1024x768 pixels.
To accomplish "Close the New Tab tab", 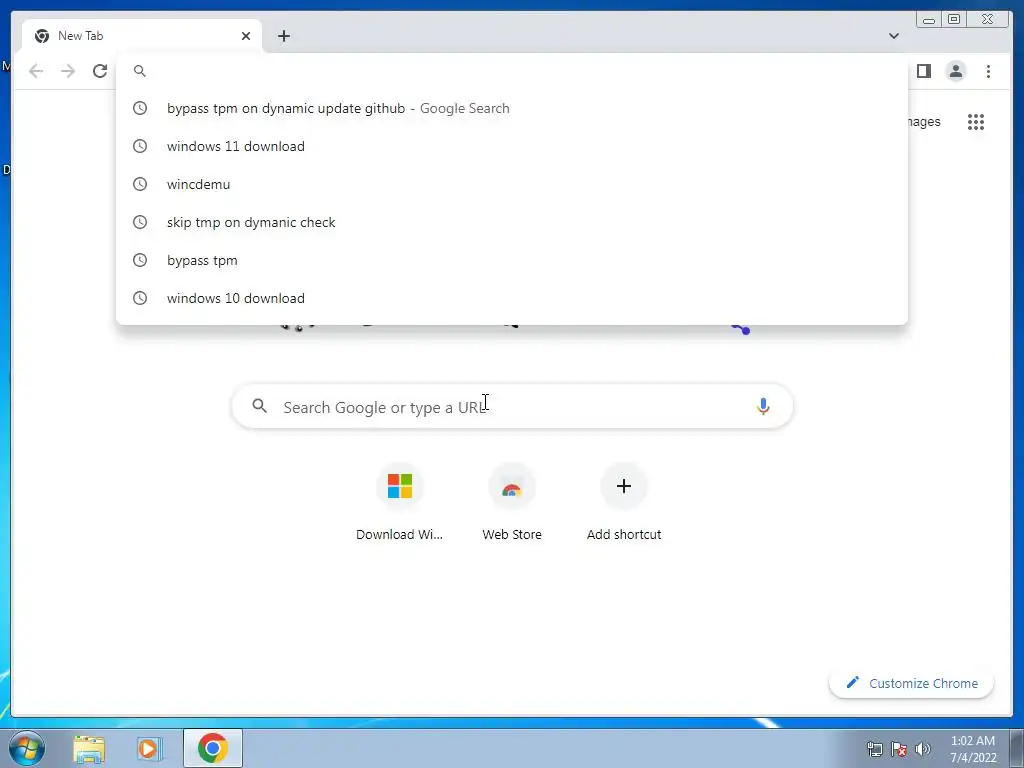I will (x=246, y=36).
